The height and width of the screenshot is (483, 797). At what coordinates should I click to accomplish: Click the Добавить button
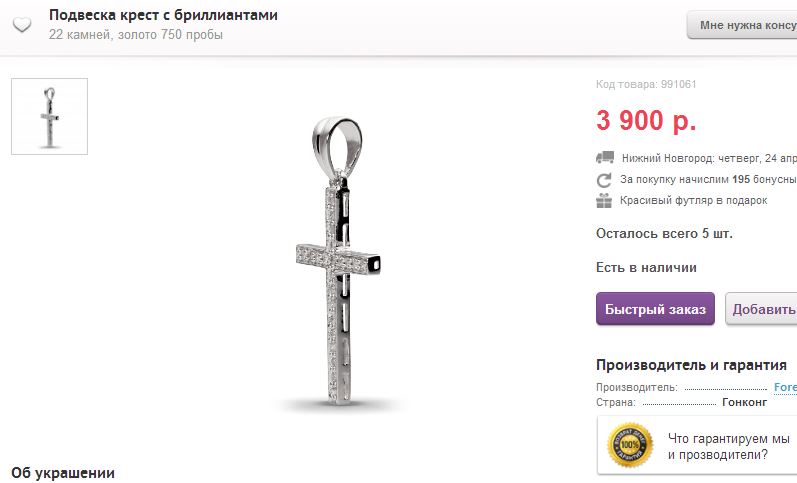tap(761, 309)
